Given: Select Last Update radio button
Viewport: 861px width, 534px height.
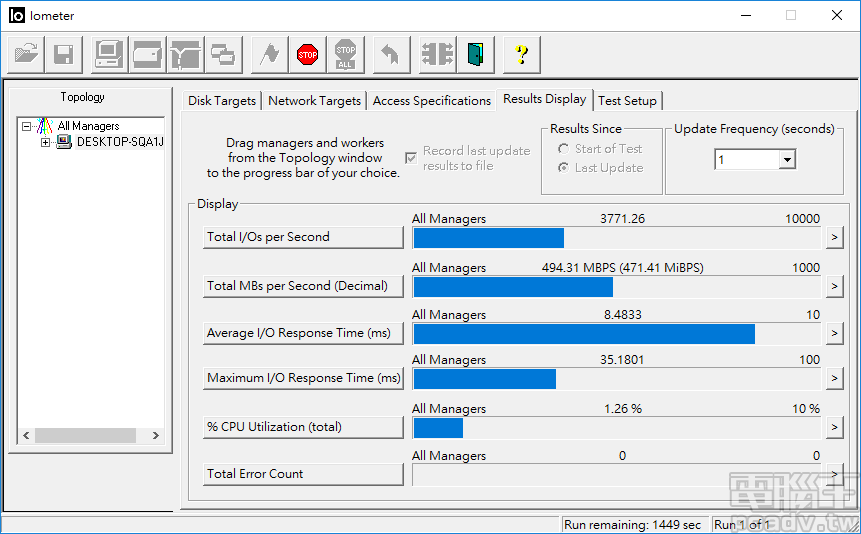Looking at the screenshot, I should click(x=563, y=168).
